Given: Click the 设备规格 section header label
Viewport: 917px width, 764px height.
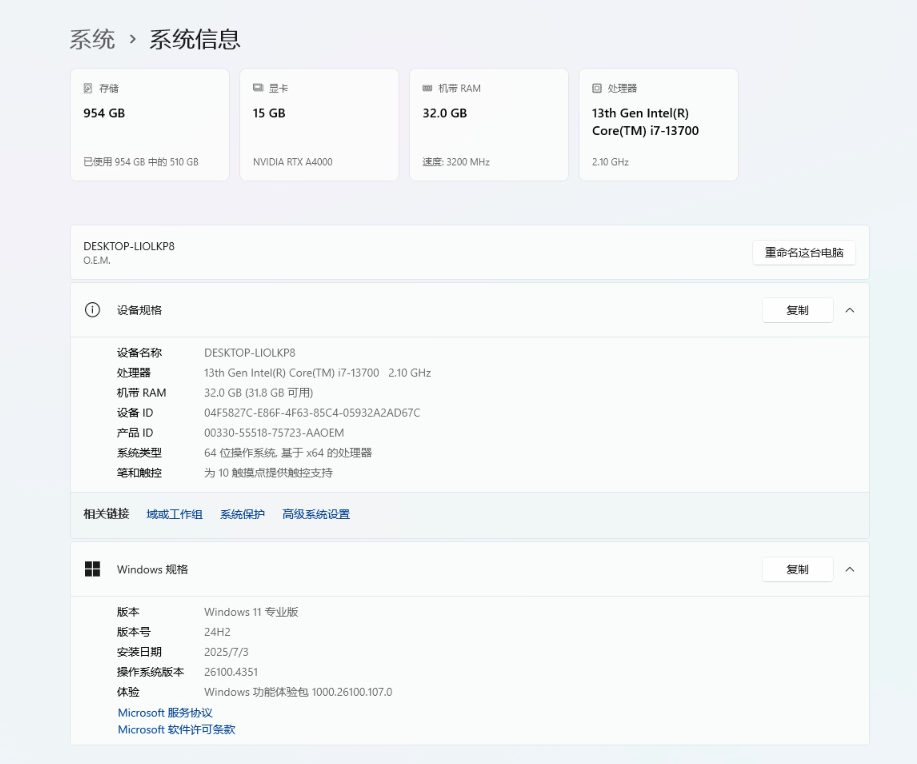Looking at the screenshot, I should (139, 310).
